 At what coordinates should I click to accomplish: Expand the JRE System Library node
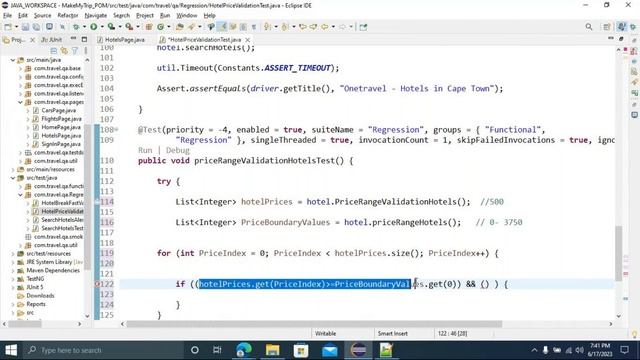coord(13,262)
